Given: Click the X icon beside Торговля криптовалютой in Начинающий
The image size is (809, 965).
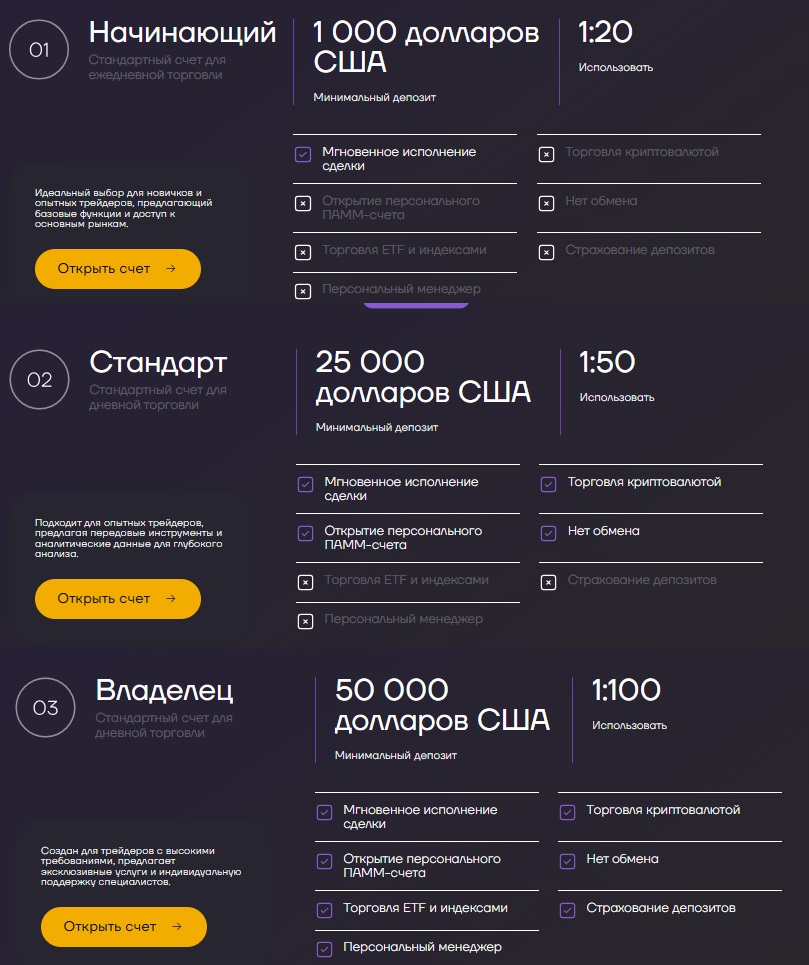Looking at the screenshot, I should point(546,154).
